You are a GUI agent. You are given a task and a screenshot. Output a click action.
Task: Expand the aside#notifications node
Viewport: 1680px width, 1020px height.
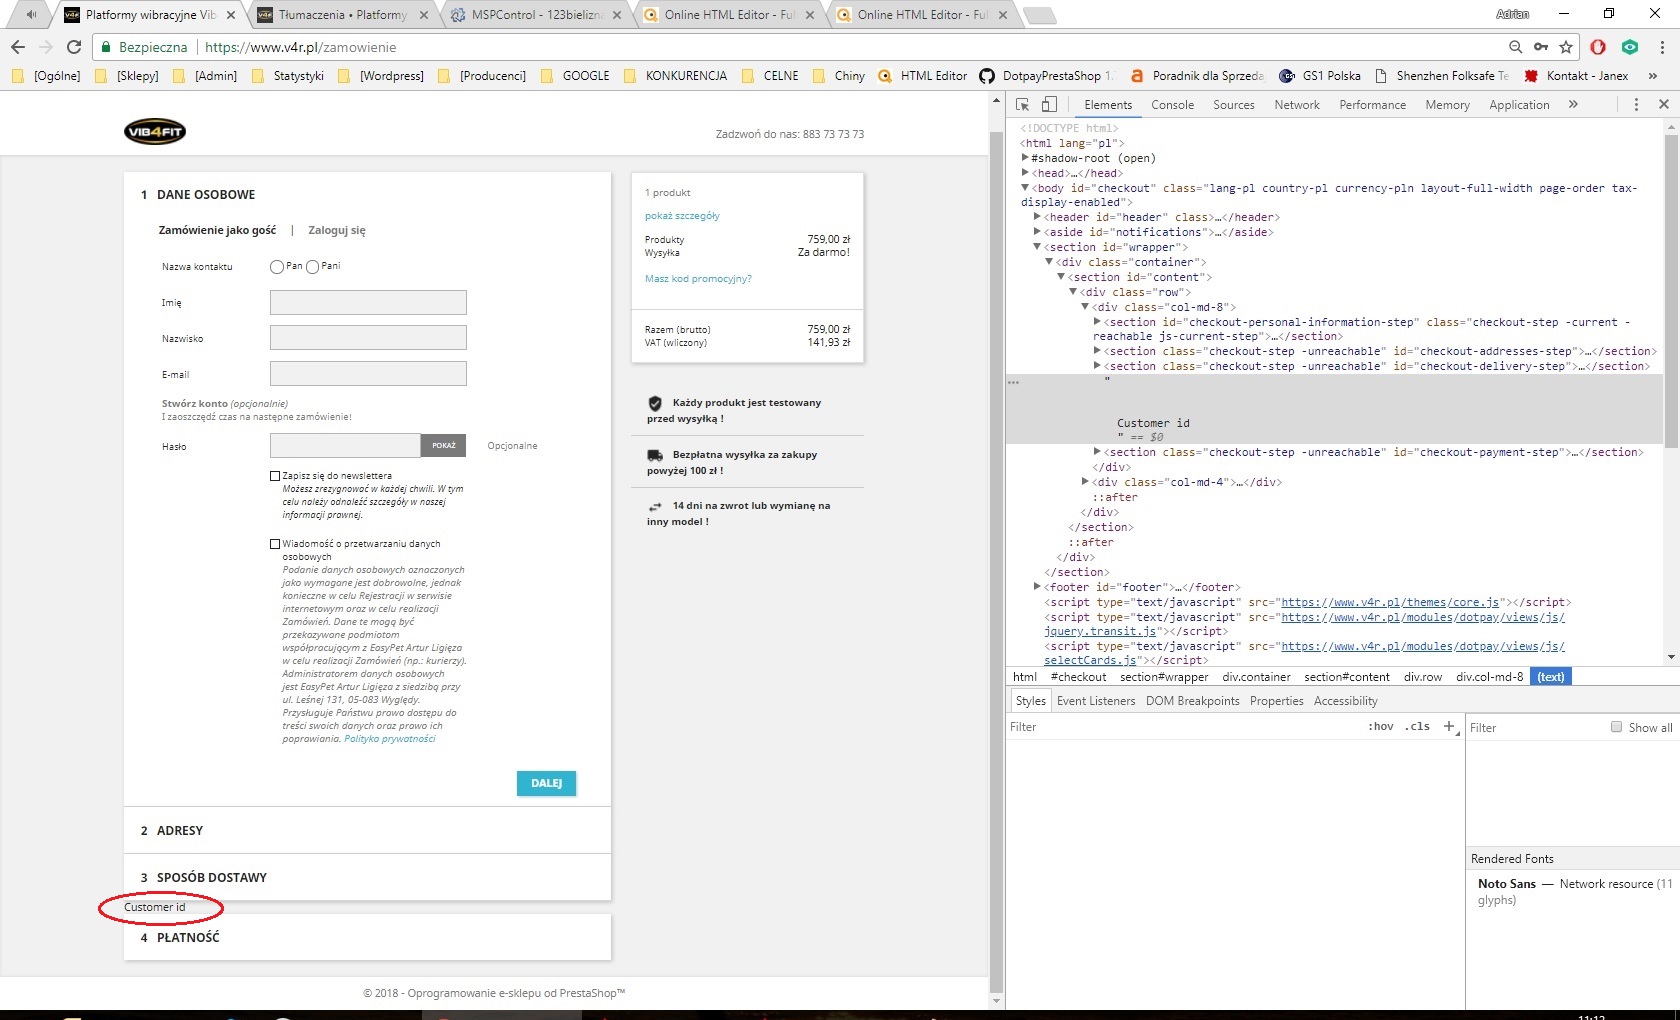tap(1038, 232)
